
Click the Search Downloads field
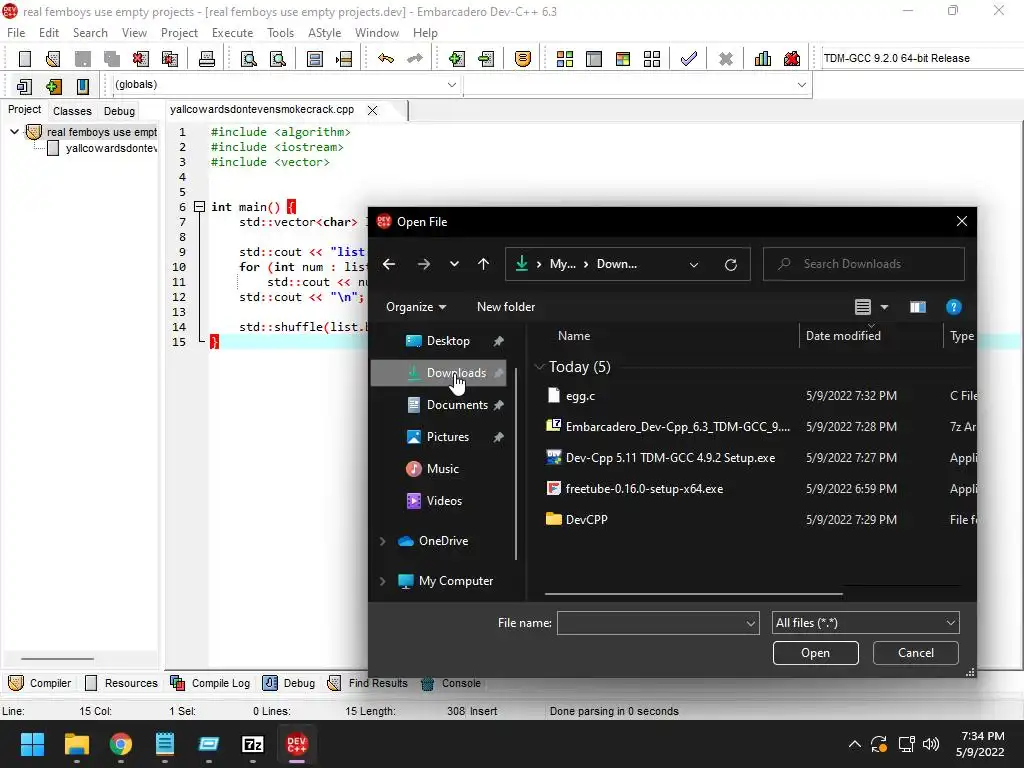click(863, 264)
